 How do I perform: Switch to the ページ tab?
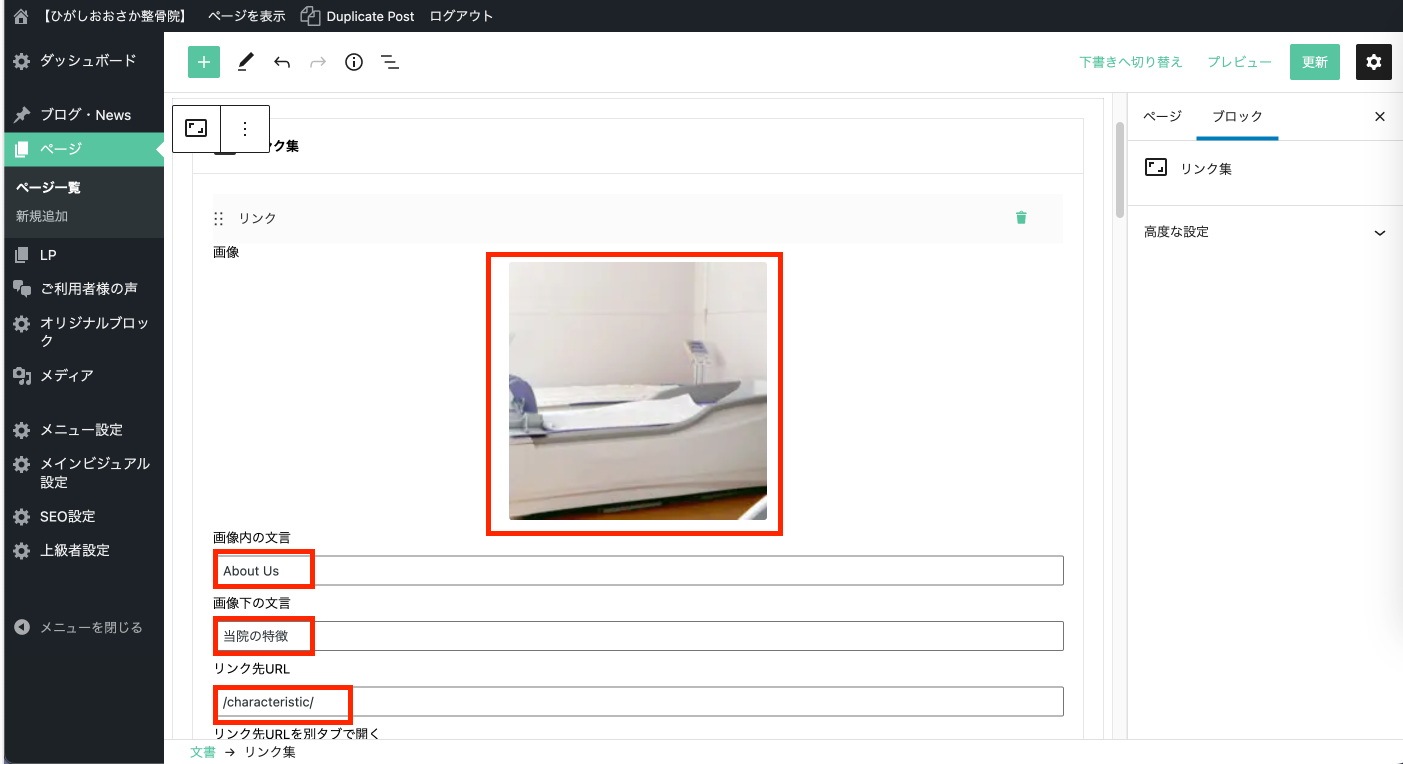(x=1162, y=117)
